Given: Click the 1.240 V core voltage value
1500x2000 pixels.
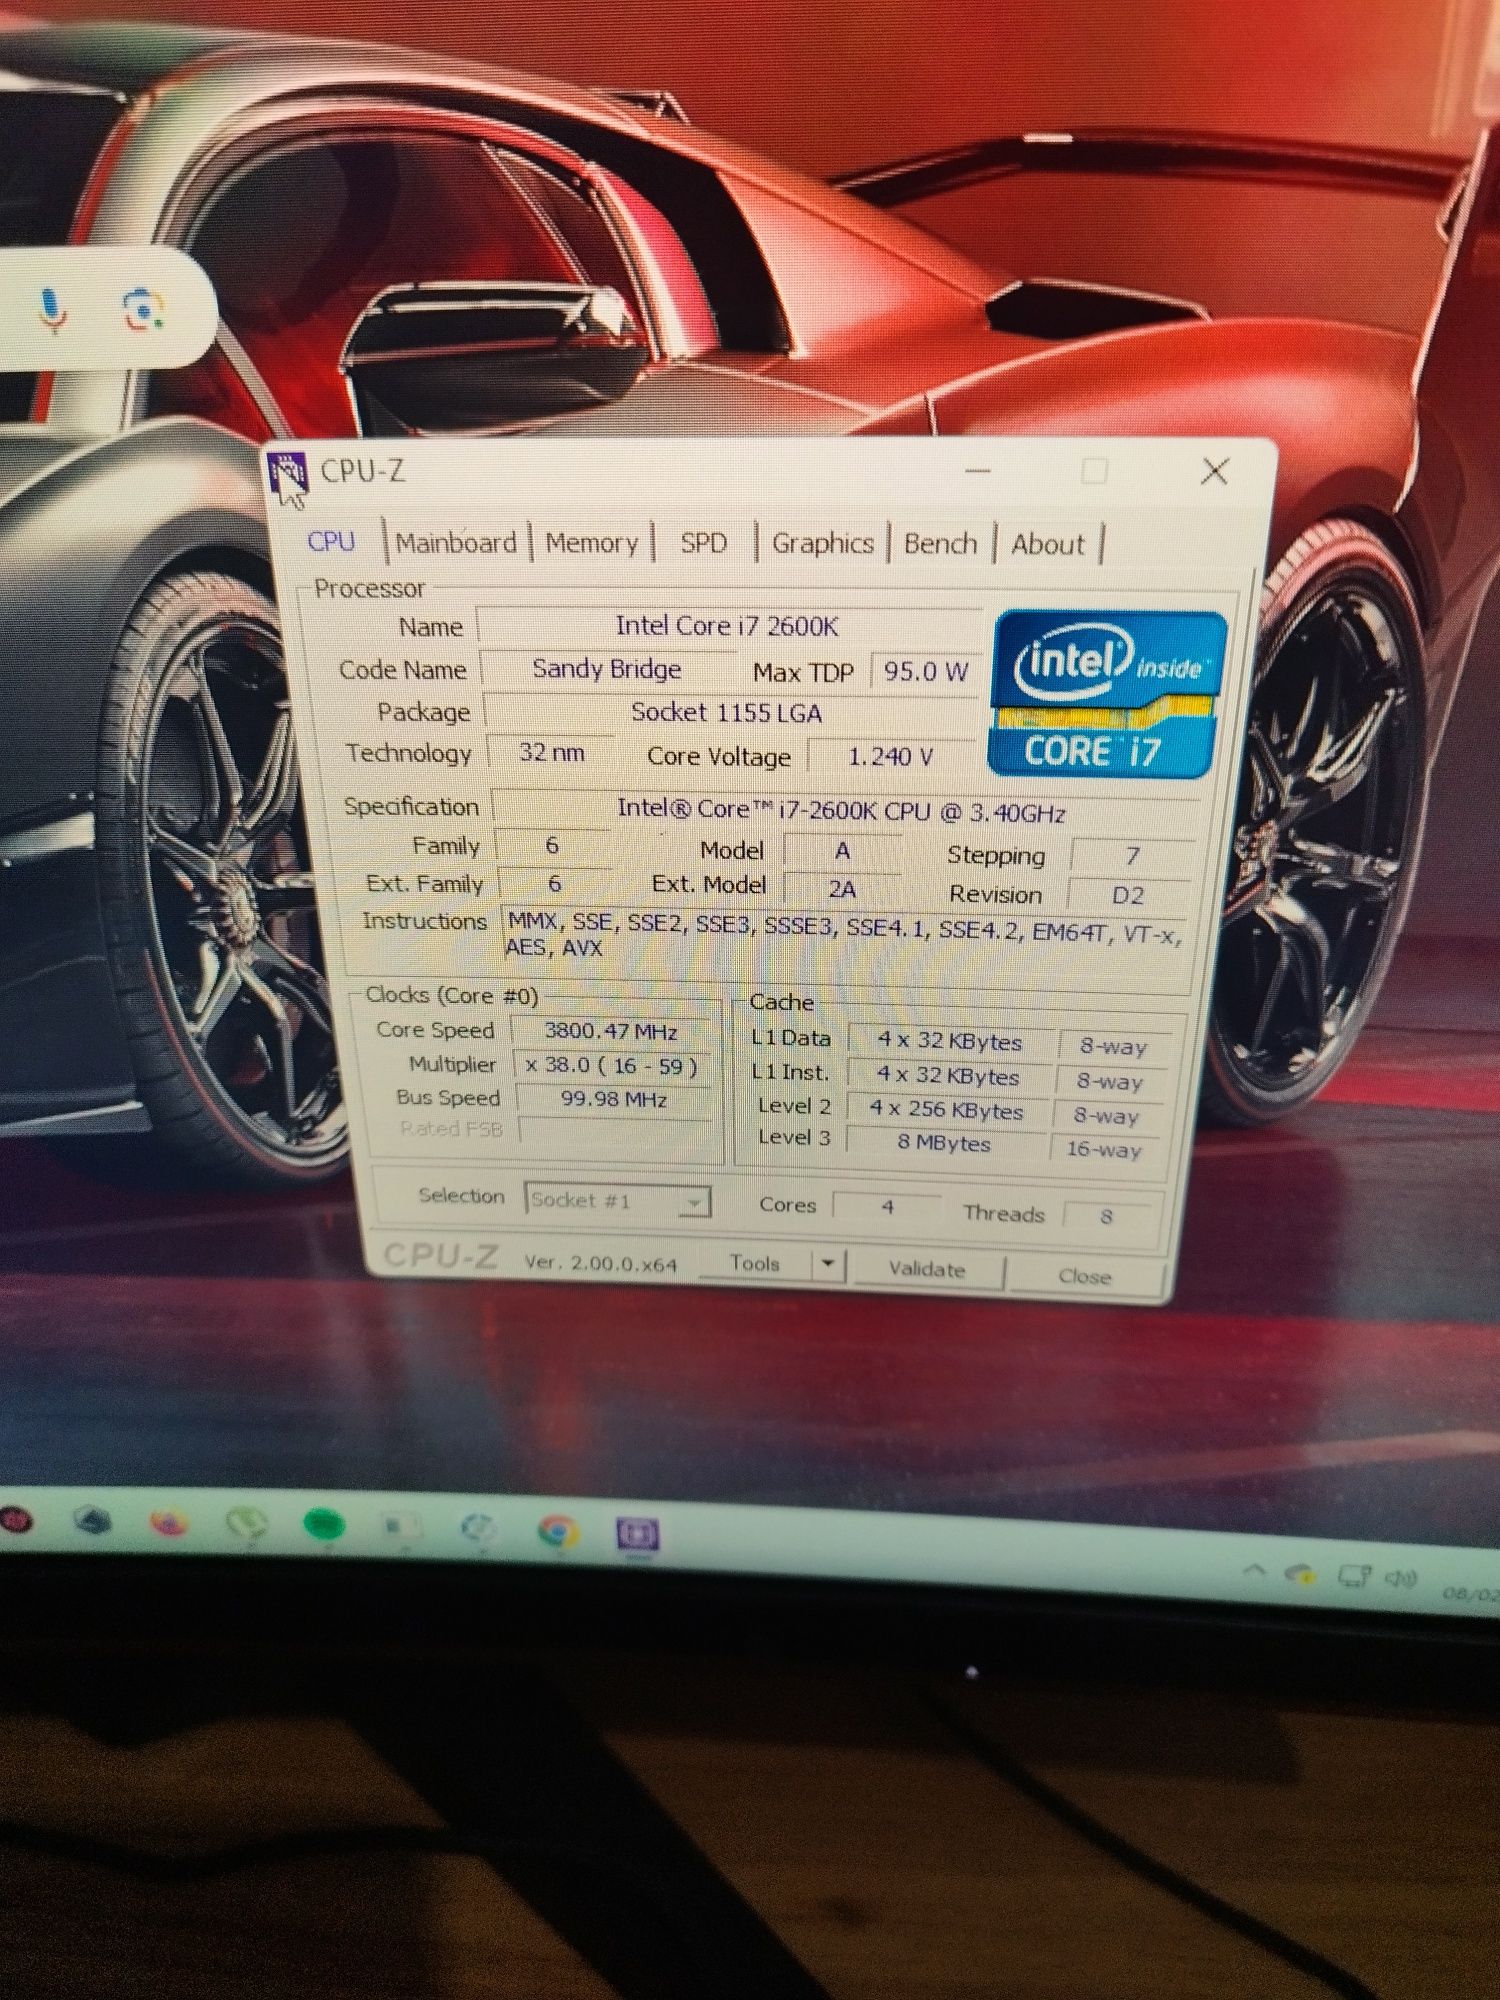Looking at the screenshot, I should 890,757.
